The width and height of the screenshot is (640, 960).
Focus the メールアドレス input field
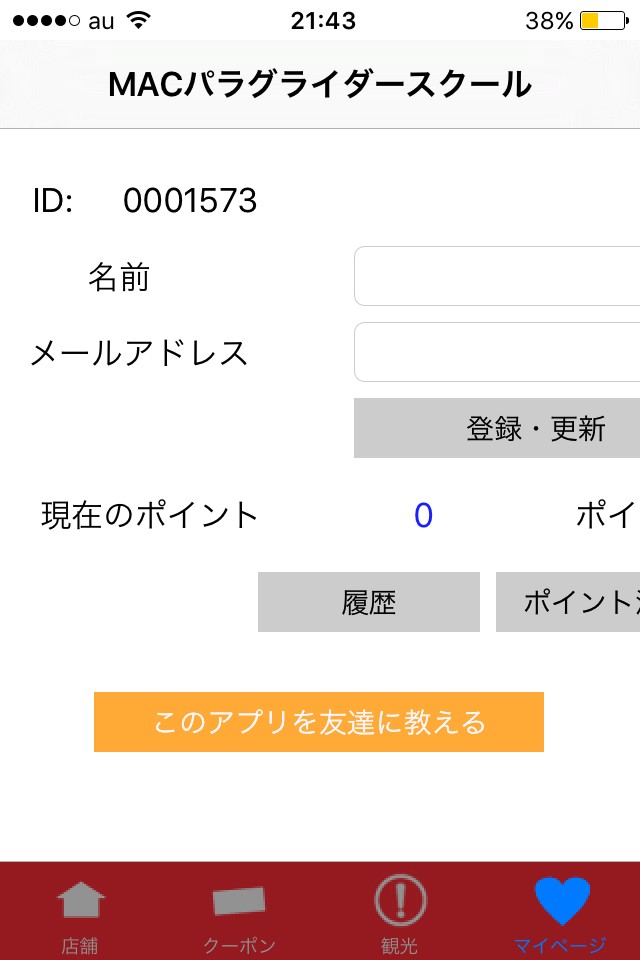click(x=497, y=352)
